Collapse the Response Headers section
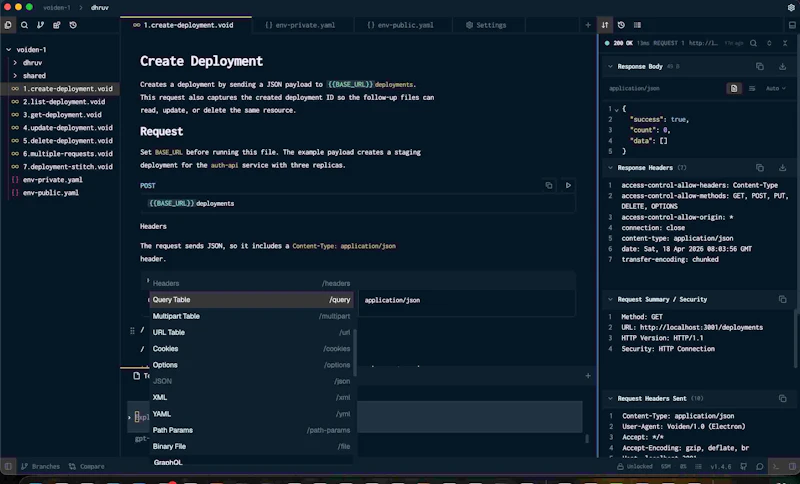 [610, 167]
